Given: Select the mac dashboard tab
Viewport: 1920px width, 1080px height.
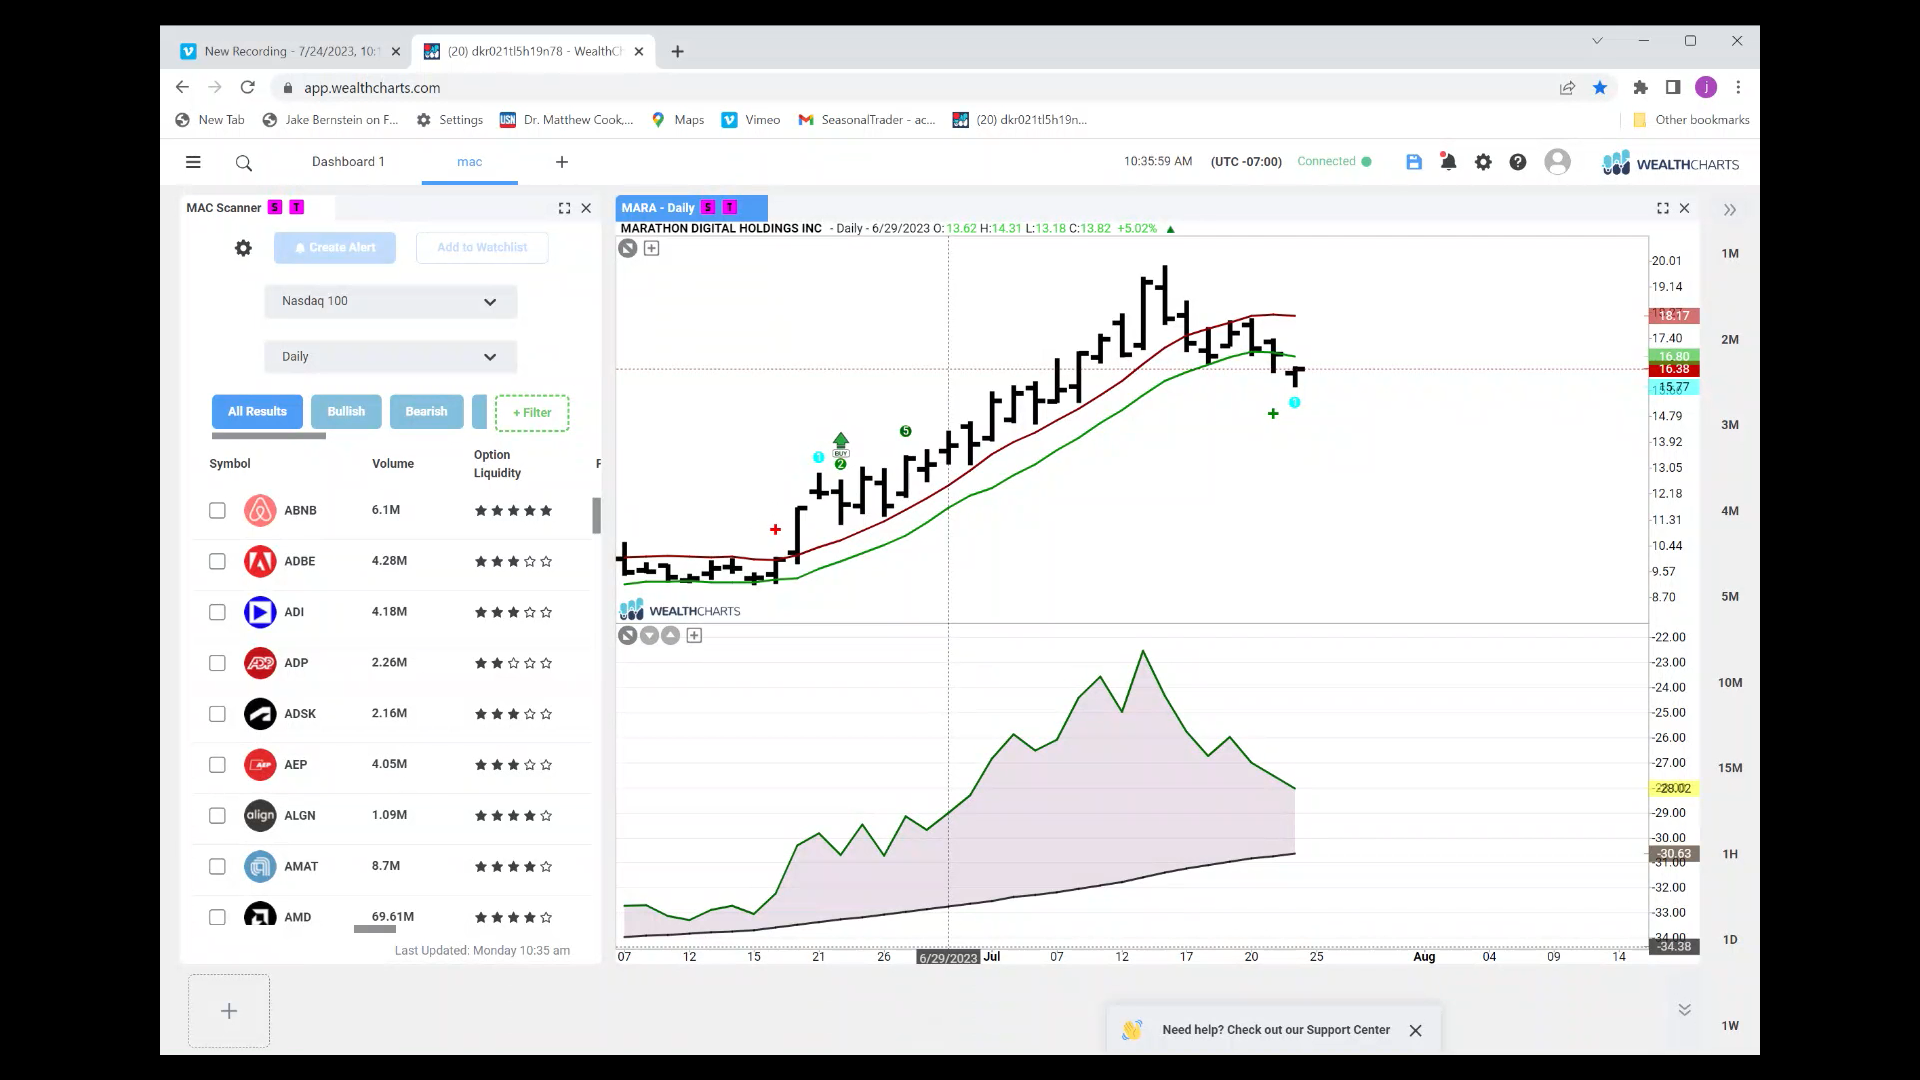Looking at the screenshot, I should pos(470,162).
